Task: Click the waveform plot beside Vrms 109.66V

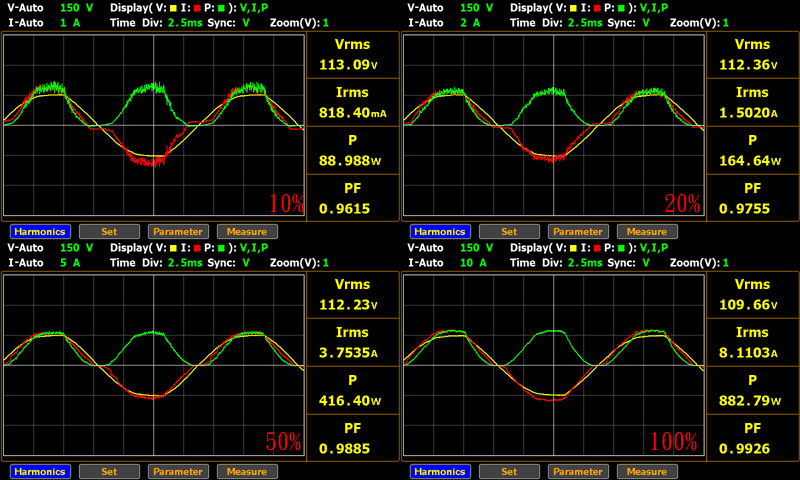Action: tap(554, 365)
